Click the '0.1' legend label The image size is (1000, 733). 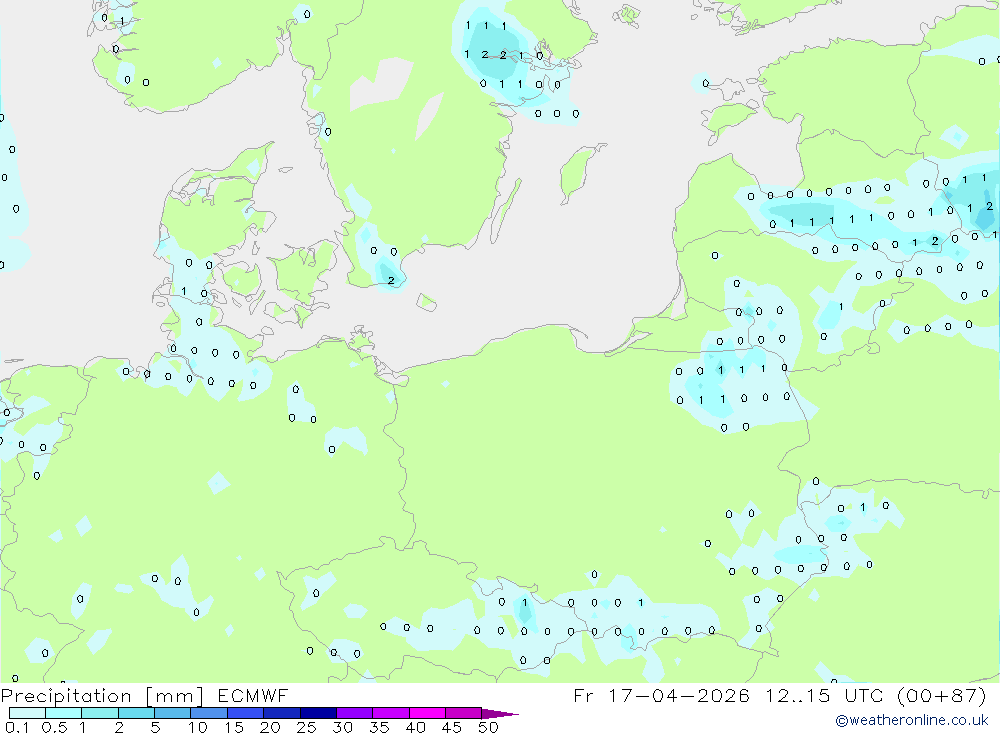pos(17,727)
